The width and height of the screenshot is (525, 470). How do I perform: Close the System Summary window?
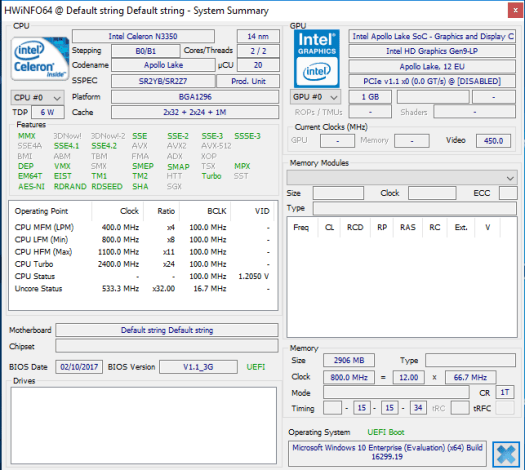[515, 10]
